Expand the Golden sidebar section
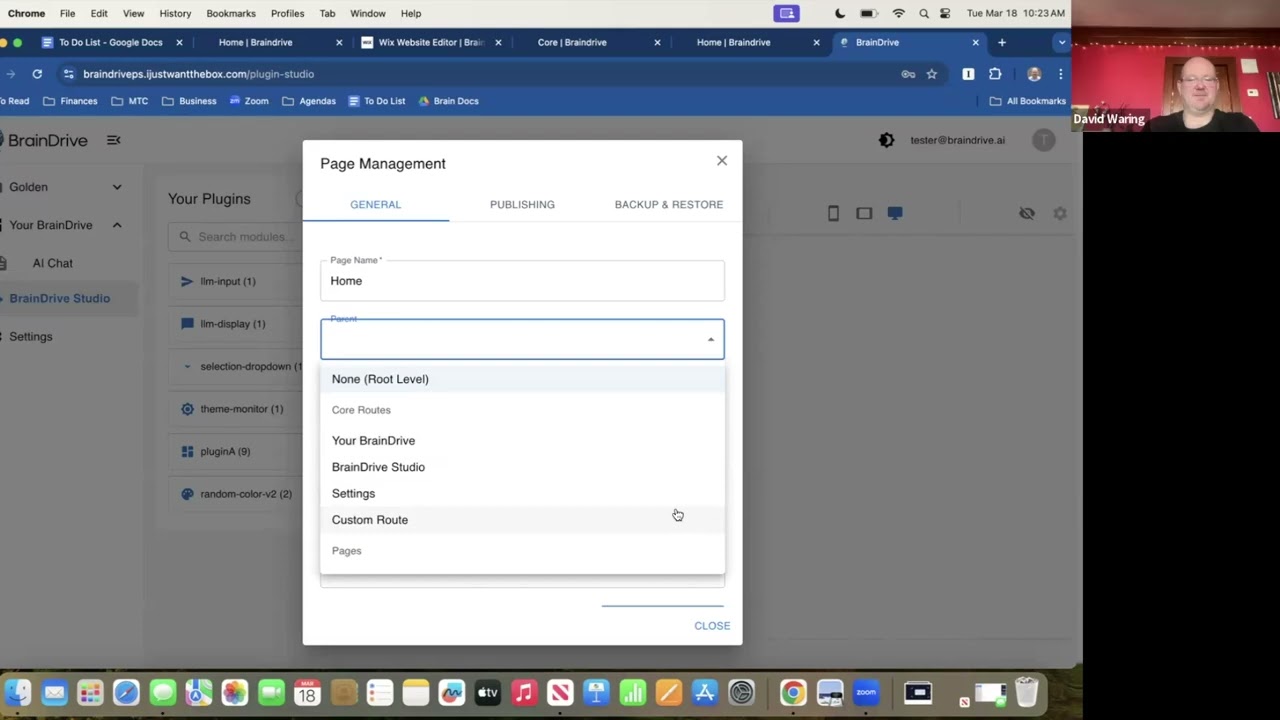The image size is (1280, 720). click(117, 187)
